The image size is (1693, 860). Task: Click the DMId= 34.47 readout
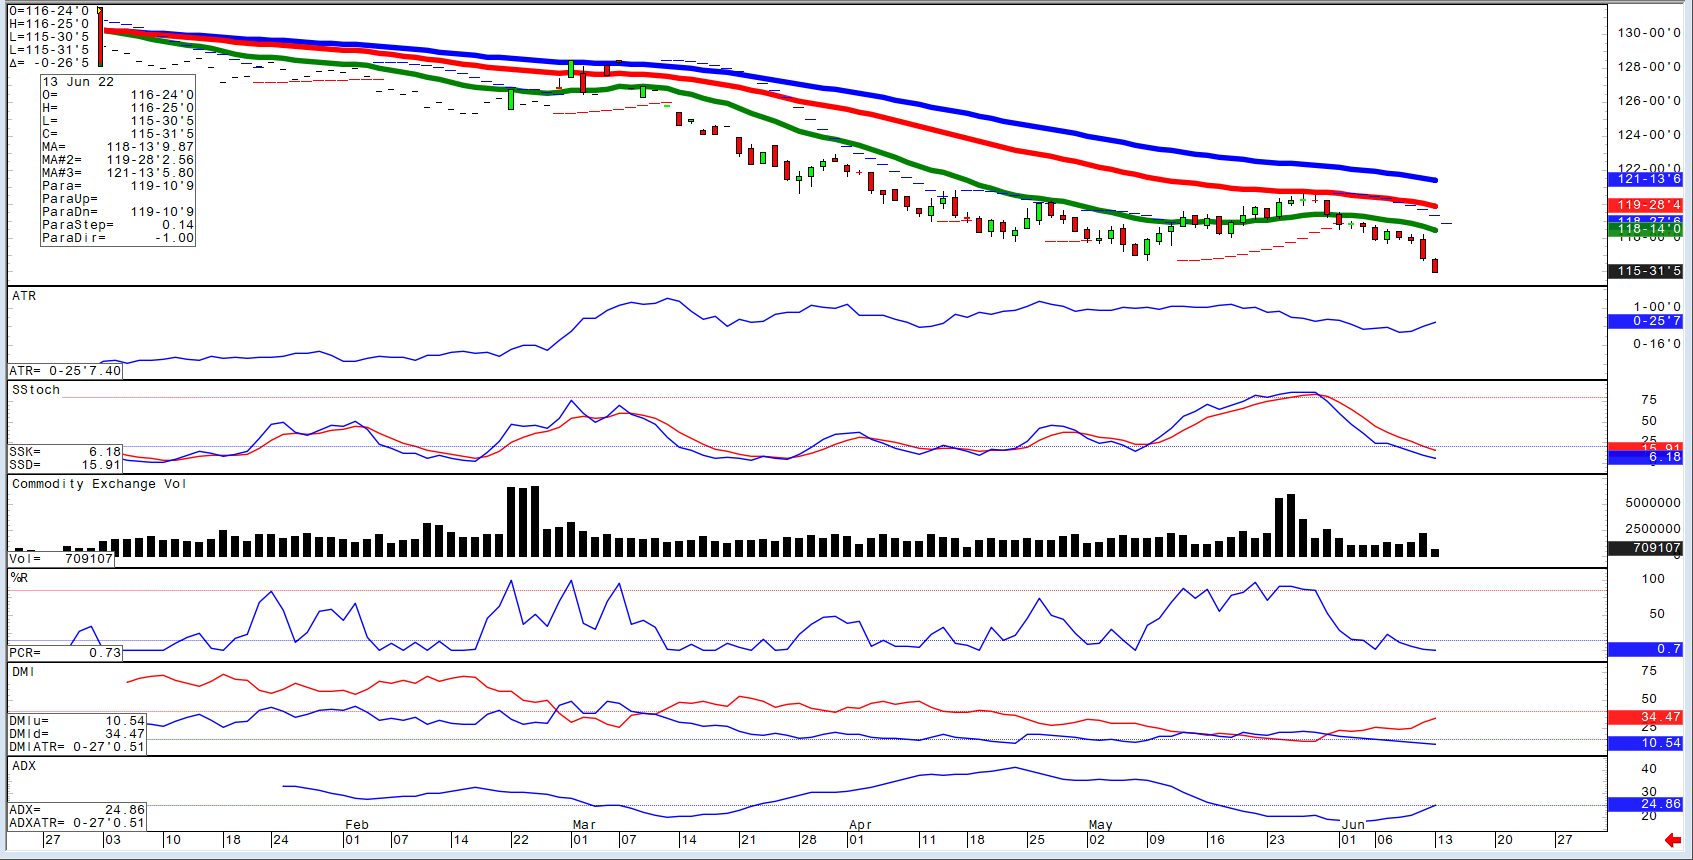77,734
